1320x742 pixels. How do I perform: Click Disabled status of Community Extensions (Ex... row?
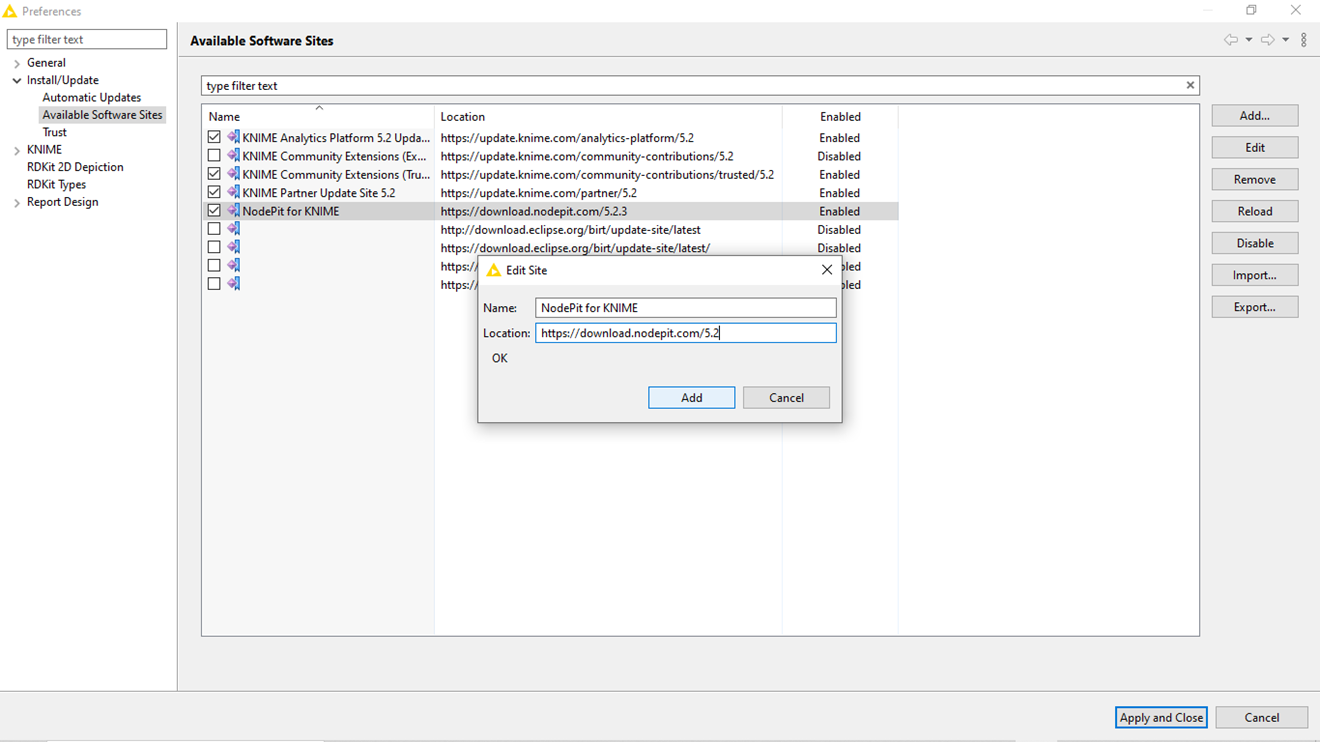[x=839, y=156]
